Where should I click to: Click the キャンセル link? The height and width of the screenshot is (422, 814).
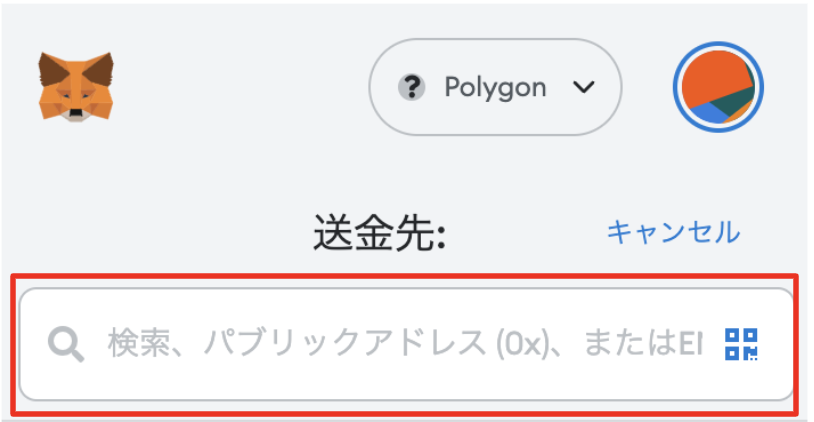click(x=674, y=232)
